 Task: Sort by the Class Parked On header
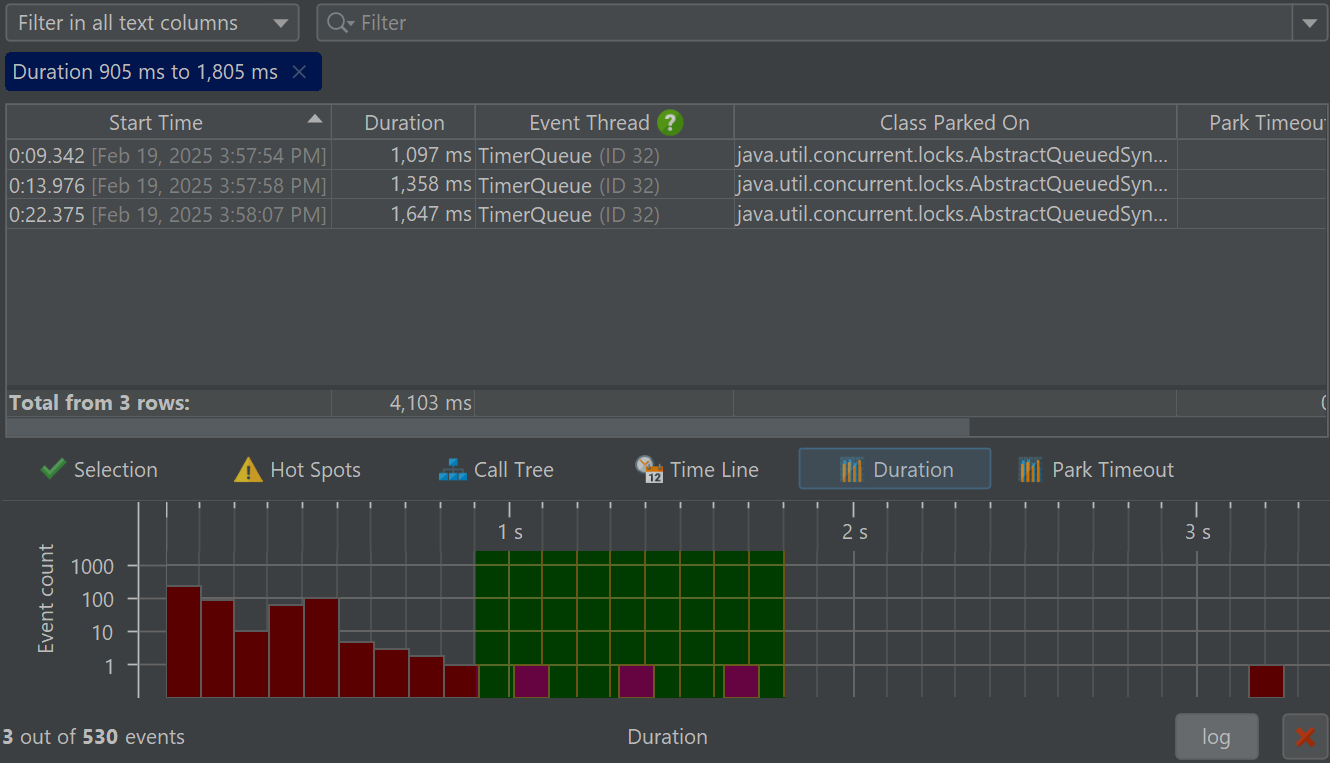[x=954, y=123]
